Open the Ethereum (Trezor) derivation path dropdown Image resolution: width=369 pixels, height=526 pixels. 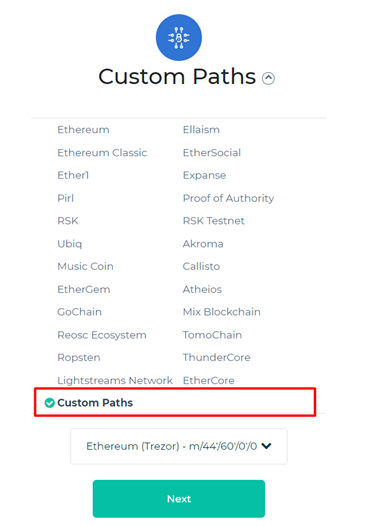tap(179, 446)
